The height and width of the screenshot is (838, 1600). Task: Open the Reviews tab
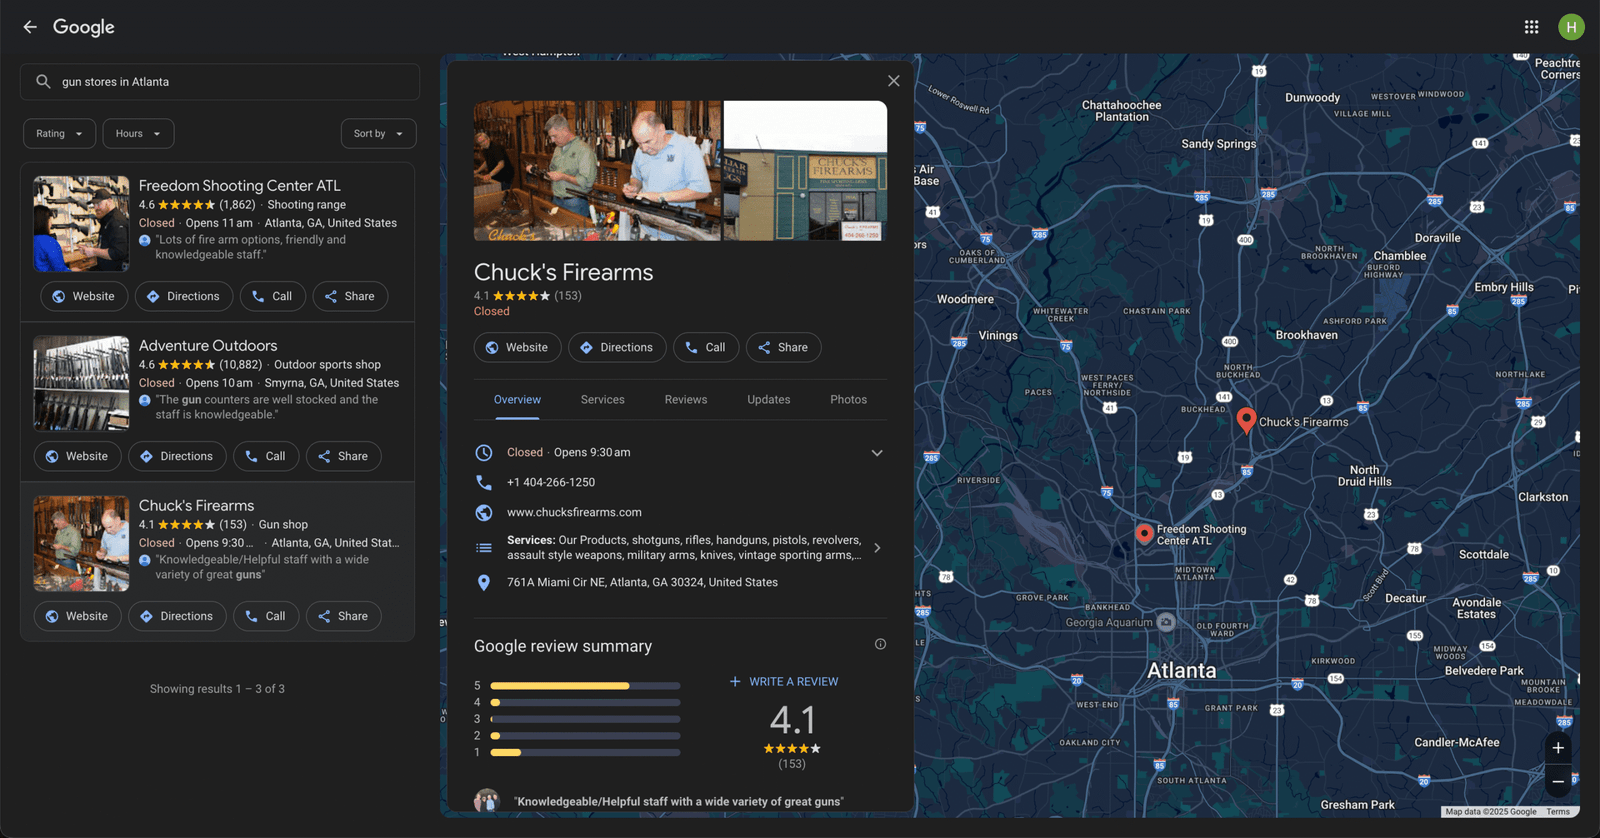click(686, 400)
